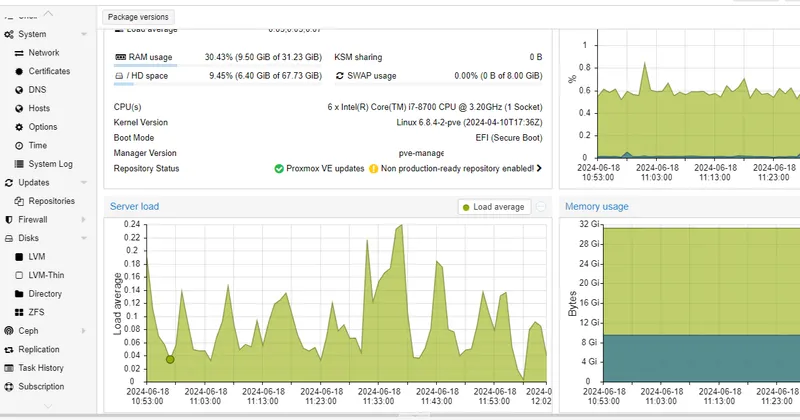Open the repository status details chevron

[x=539, y=168]
